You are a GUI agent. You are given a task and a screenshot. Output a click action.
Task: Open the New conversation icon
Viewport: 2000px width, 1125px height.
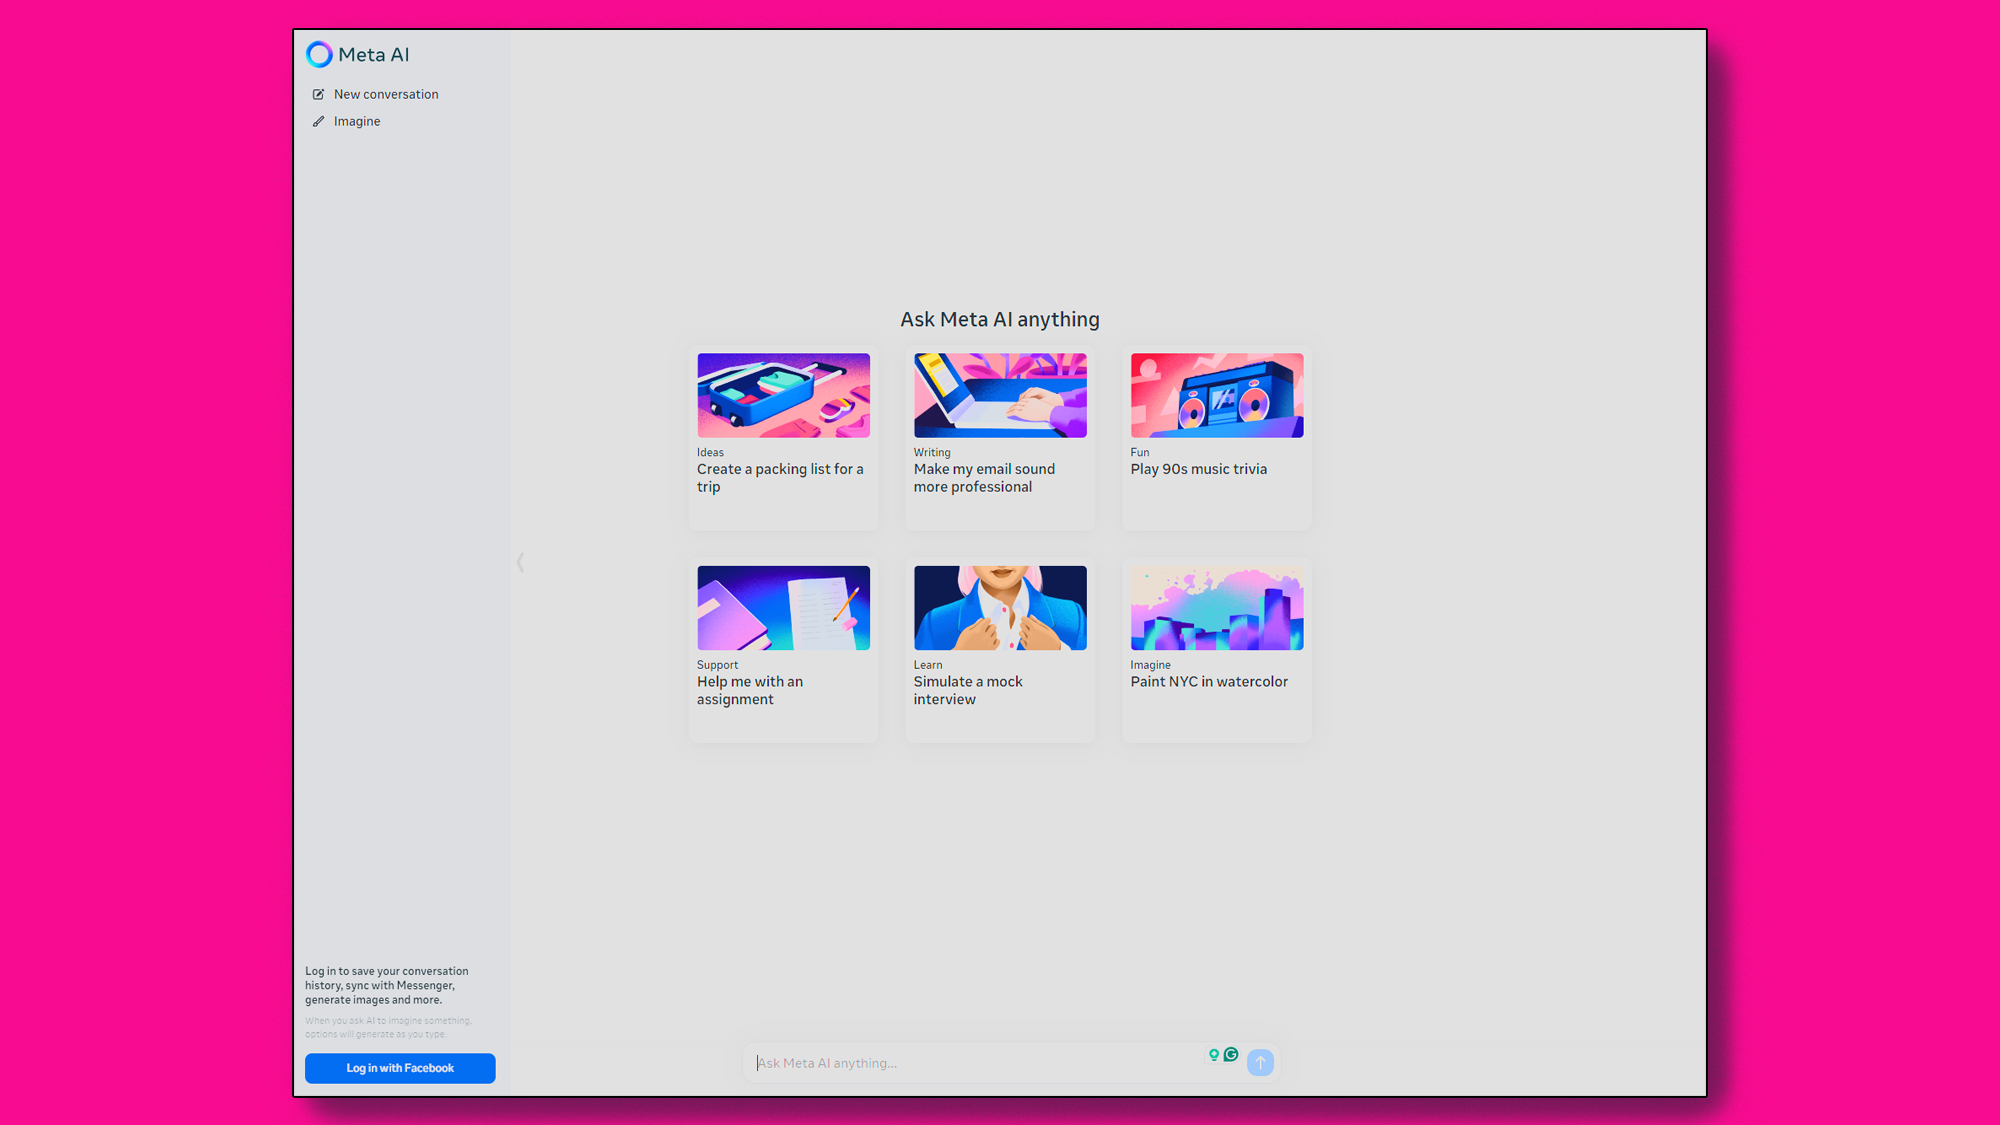tap(319, 93)
